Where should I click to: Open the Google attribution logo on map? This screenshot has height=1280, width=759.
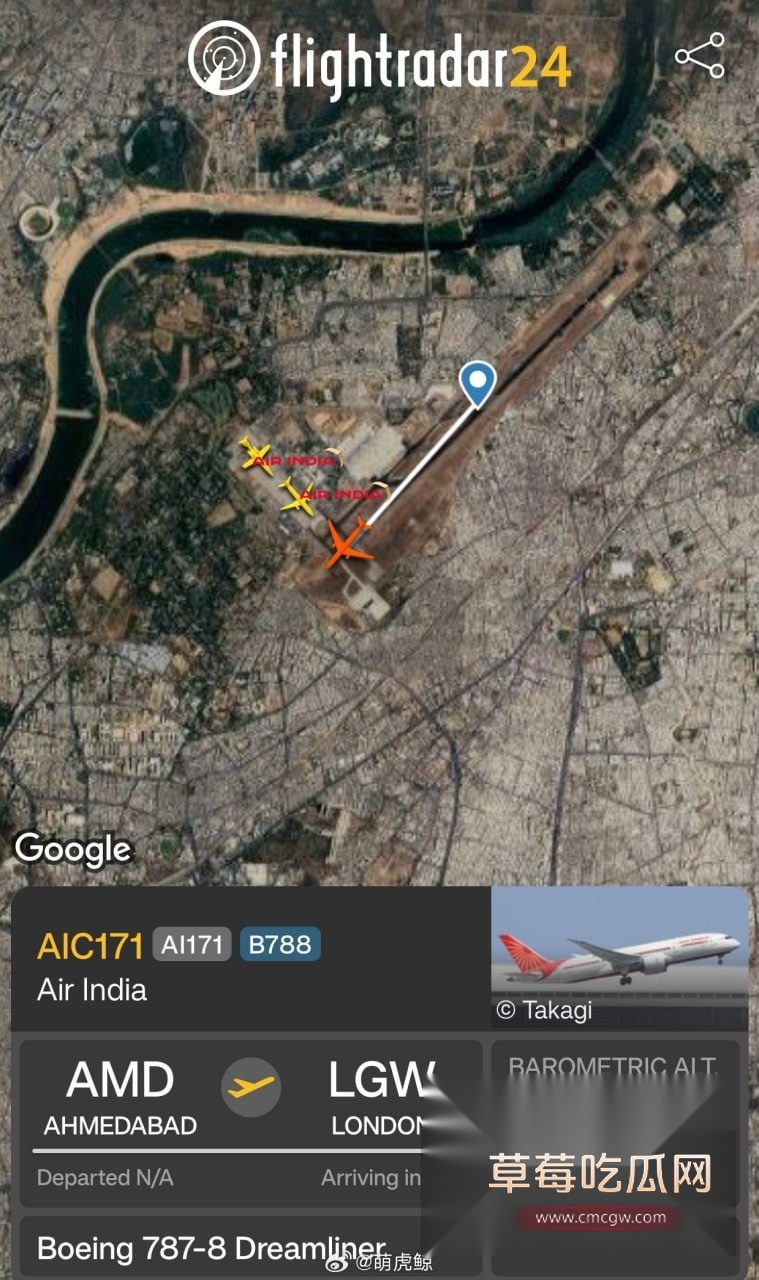(73, 850)
